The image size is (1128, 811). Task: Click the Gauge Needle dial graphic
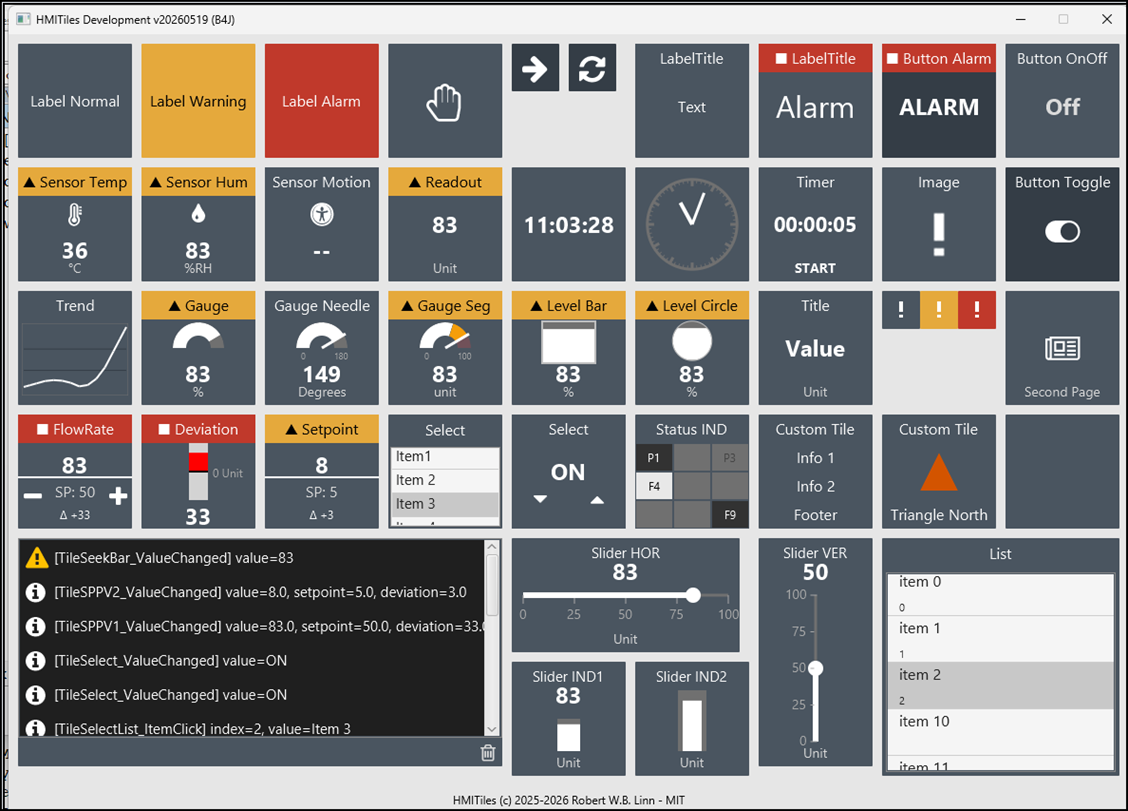click(x=322, y=336)
